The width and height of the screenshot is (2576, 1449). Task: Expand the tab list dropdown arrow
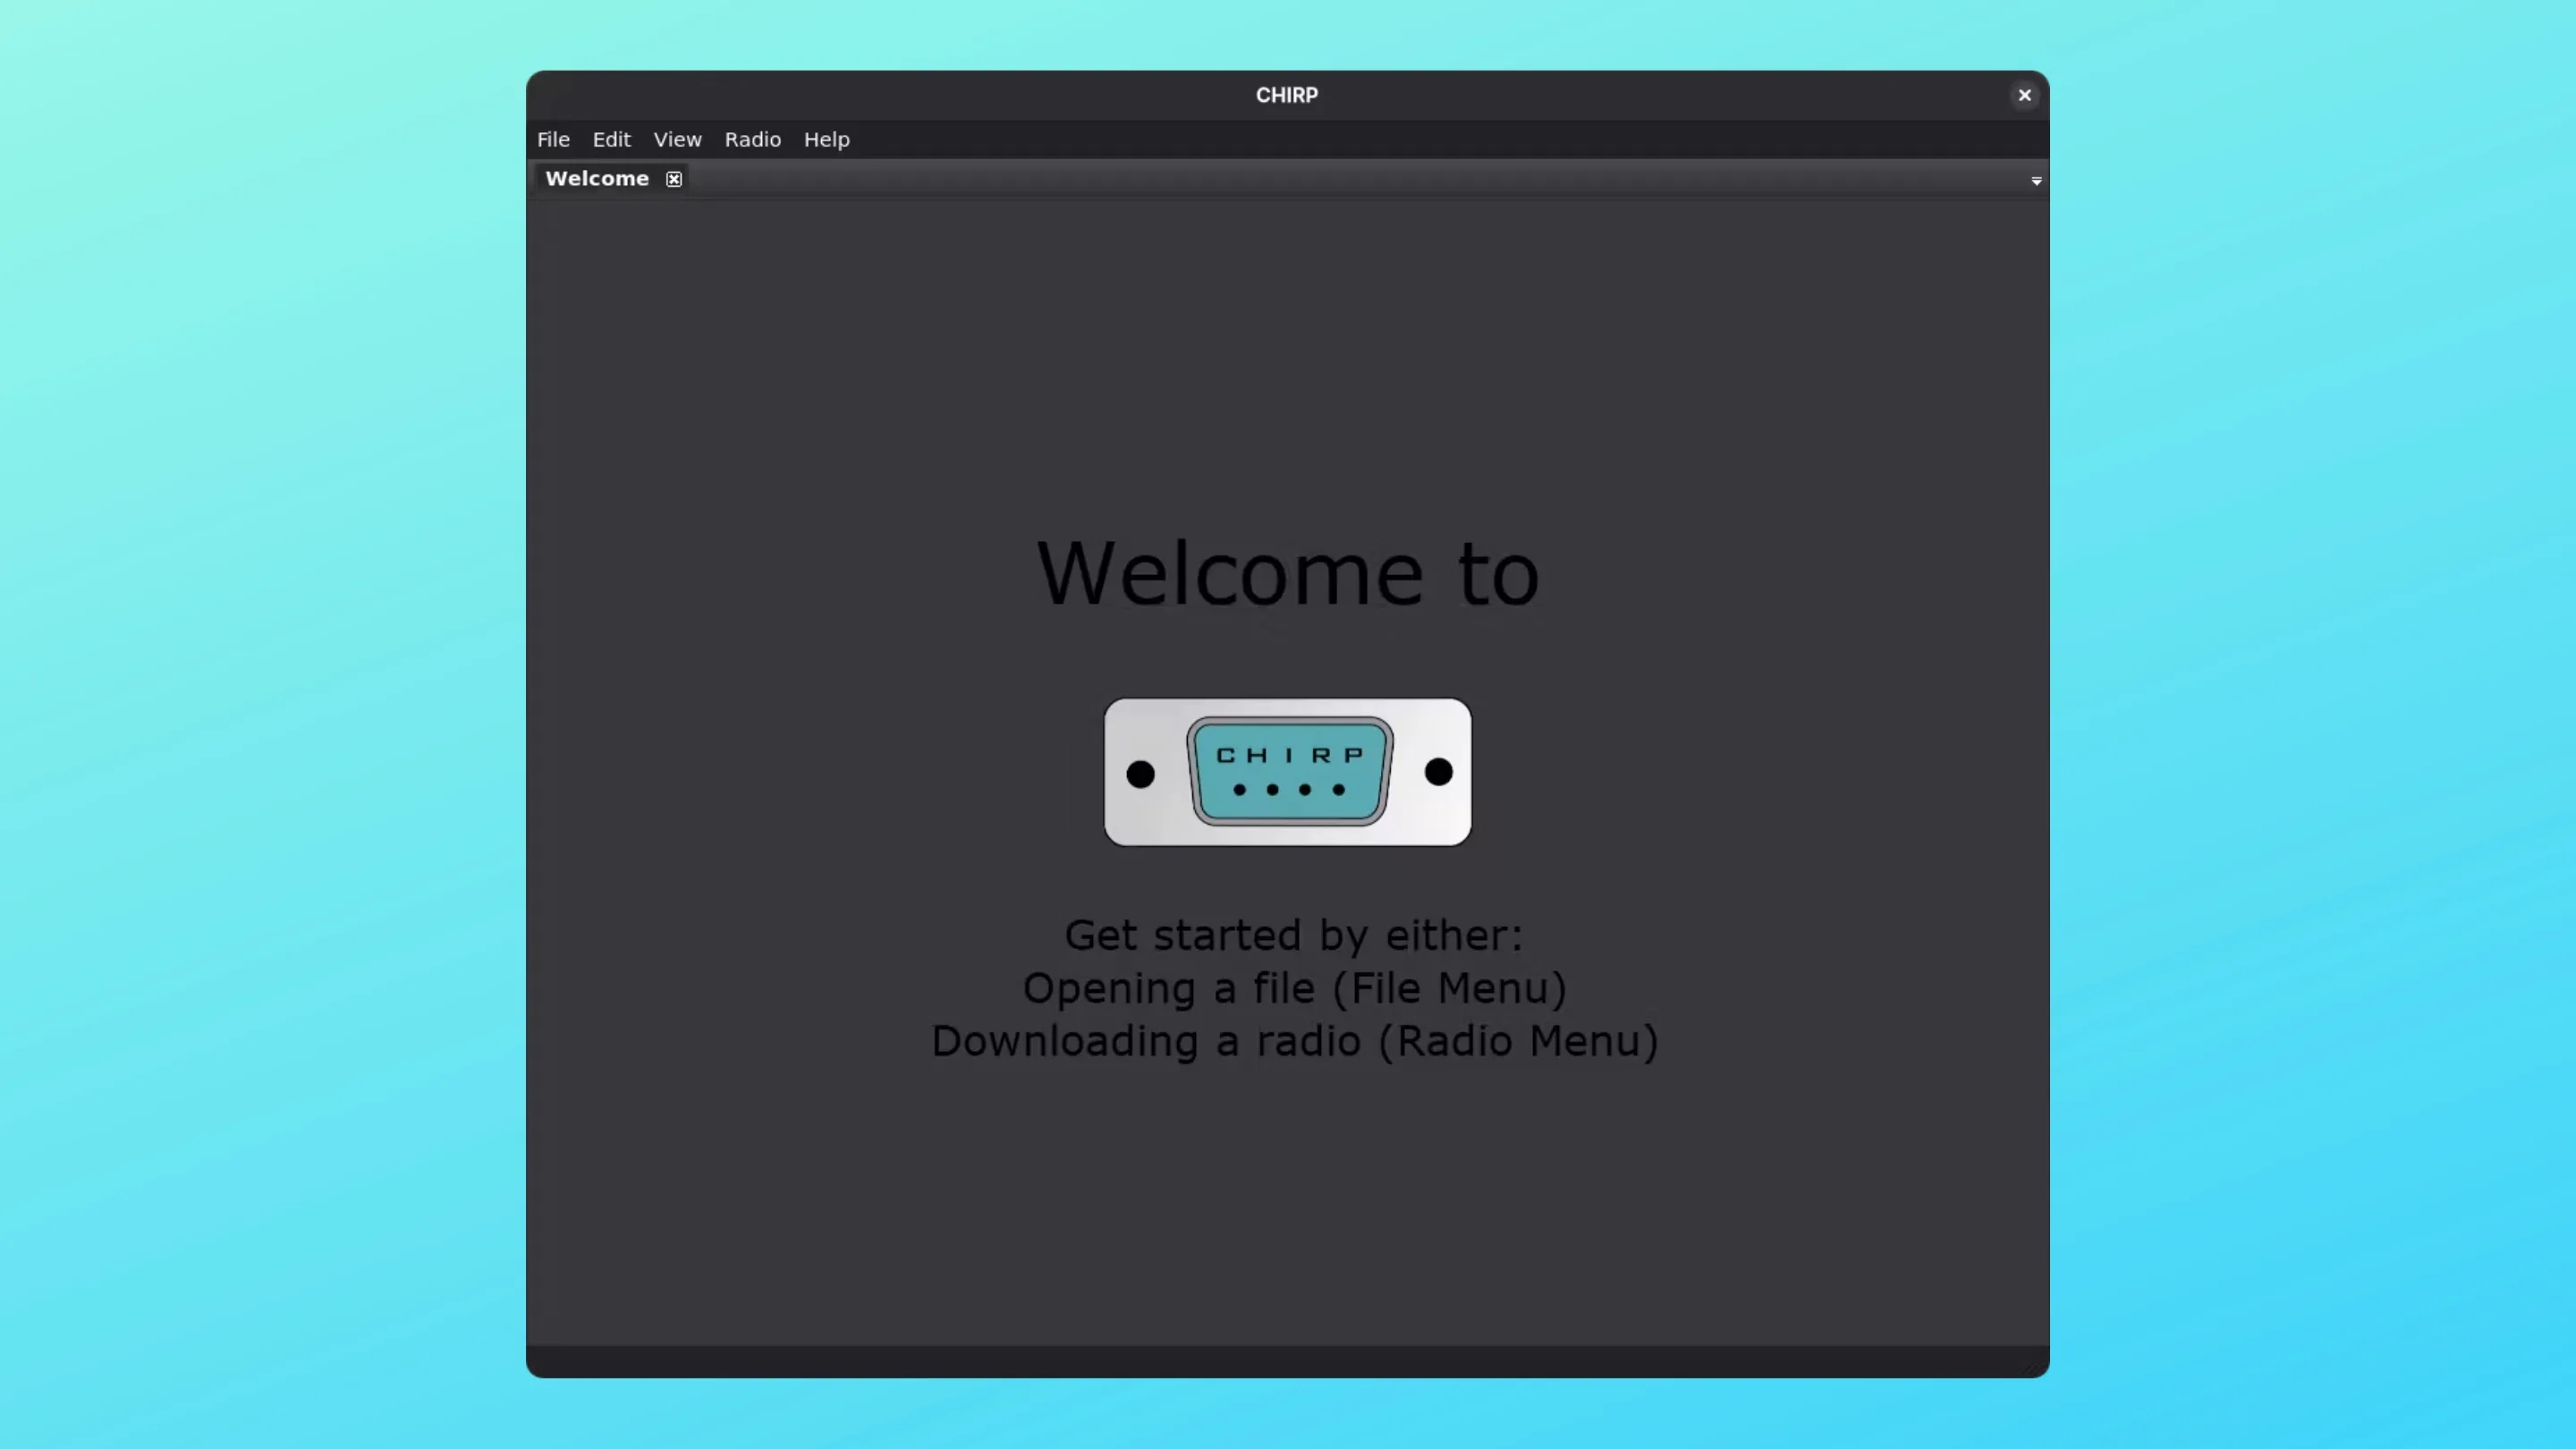(x=2036, y=180)
